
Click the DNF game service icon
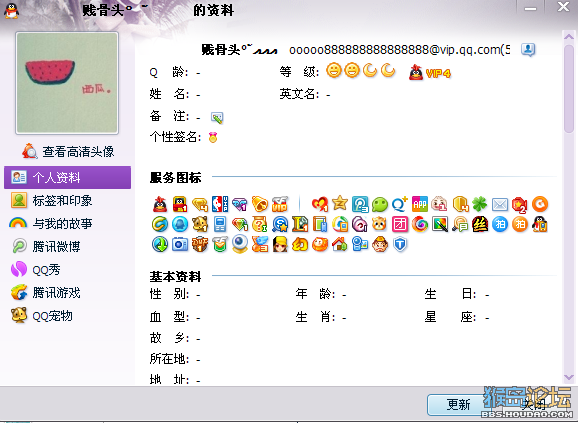pyautogui.click(x=200, y=244)
